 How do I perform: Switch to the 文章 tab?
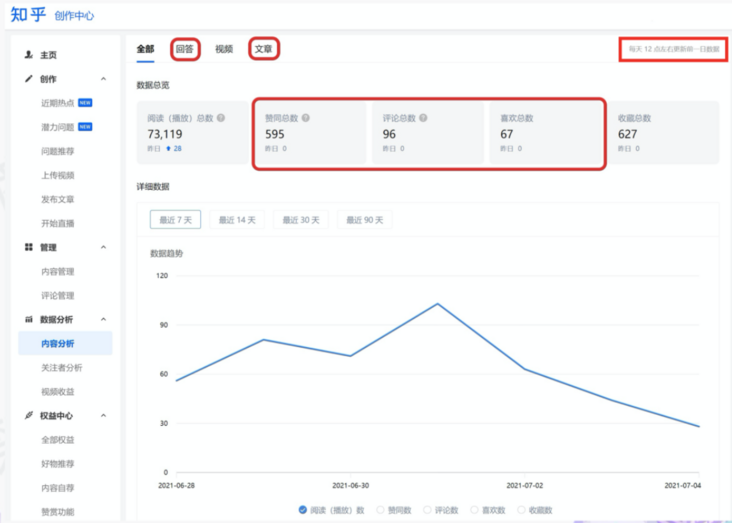(x=263, y=49)
